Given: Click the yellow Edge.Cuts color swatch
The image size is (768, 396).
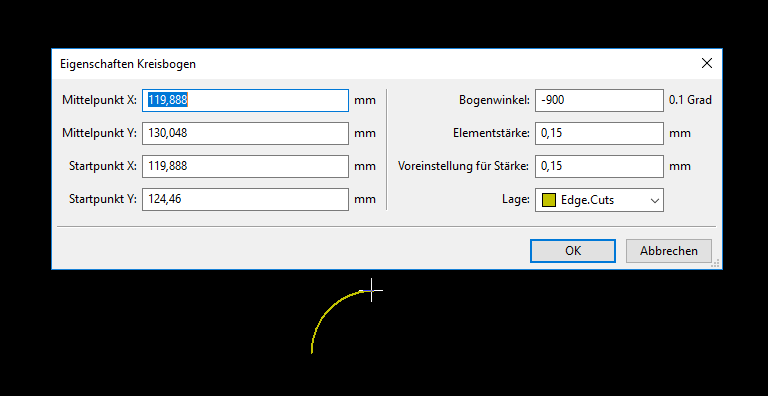Looking at the screenshot, I should [x=549, y=200].
